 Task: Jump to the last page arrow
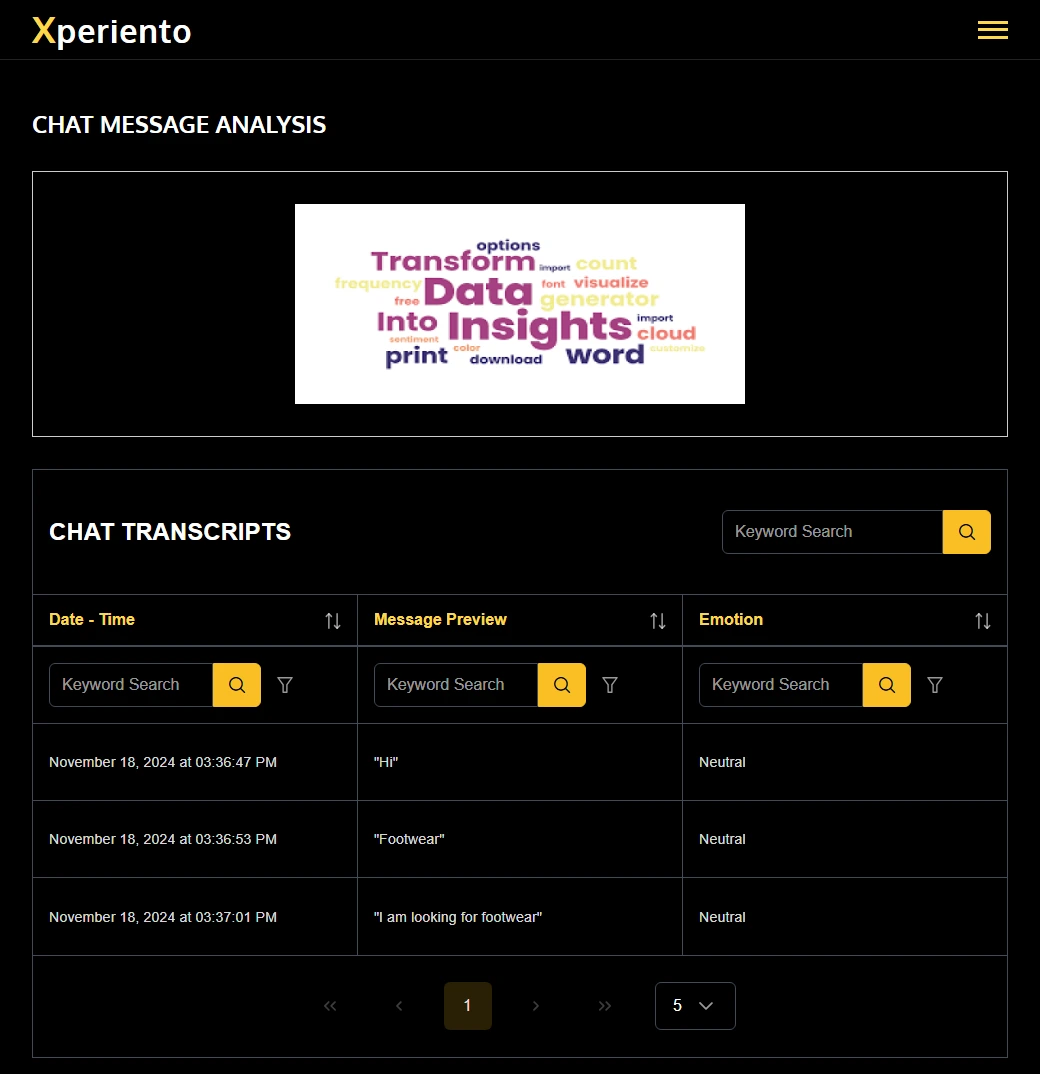(x=605, y=1006)
